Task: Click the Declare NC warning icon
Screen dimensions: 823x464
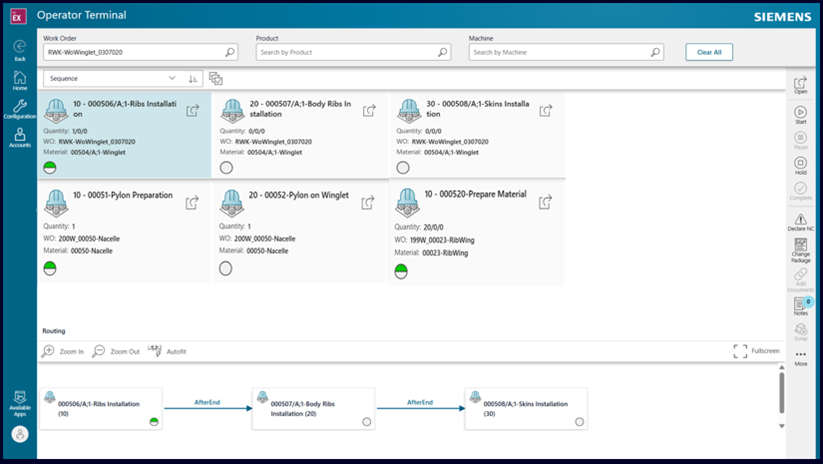Action: point(800,221)
